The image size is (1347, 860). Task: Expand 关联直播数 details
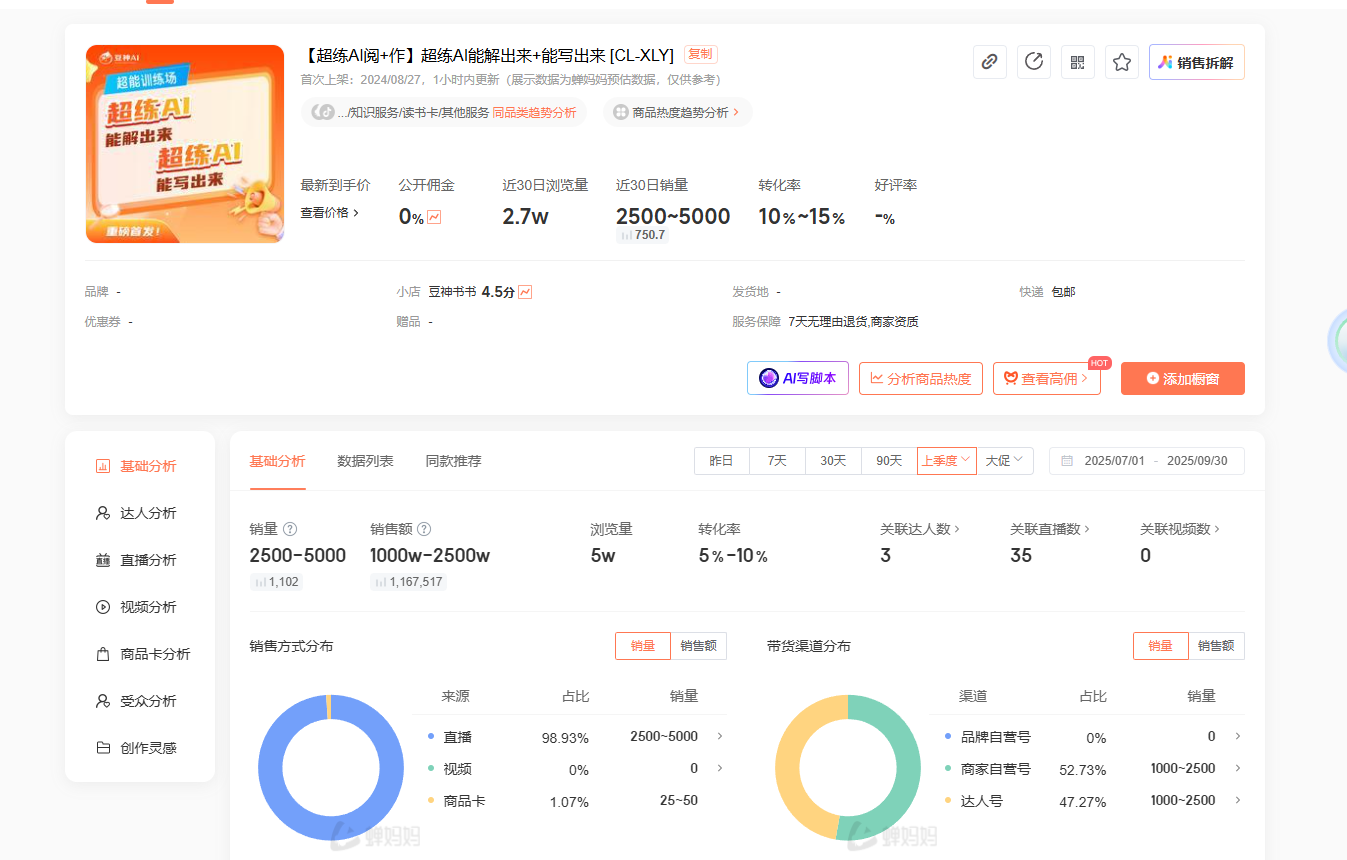pos(1050,529)
